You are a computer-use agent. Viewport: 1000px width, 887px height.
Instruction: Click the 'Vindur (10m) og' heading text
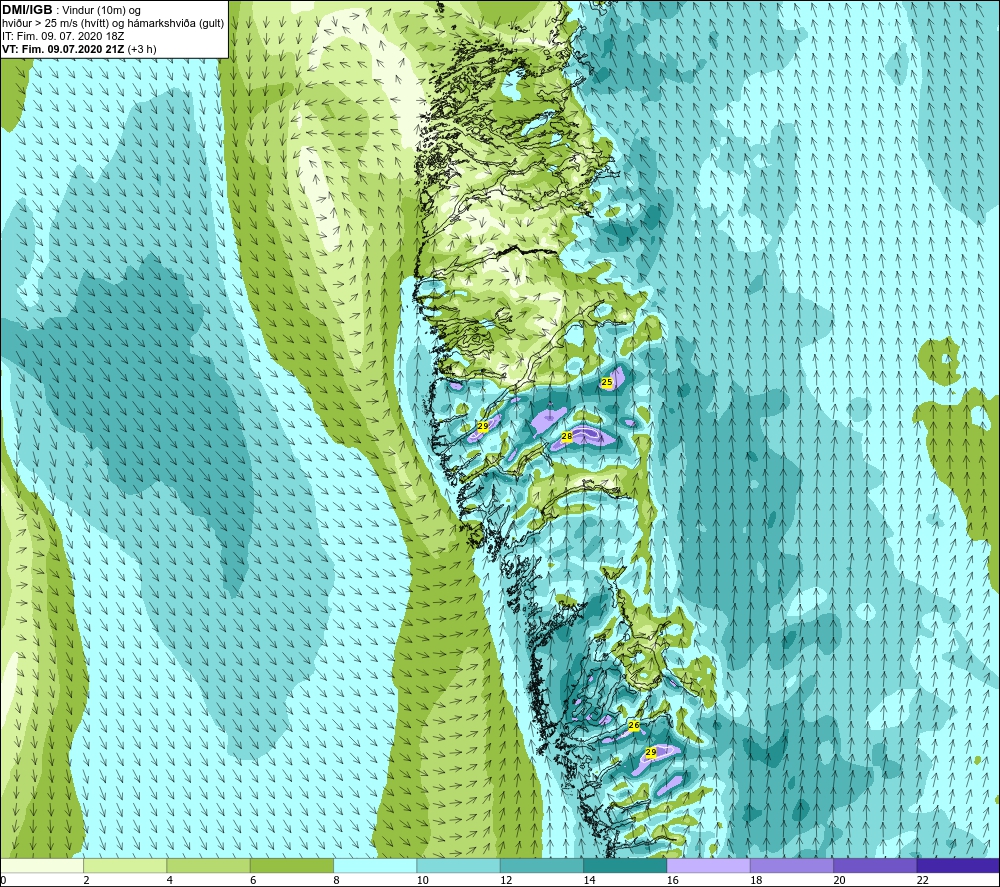101,11
